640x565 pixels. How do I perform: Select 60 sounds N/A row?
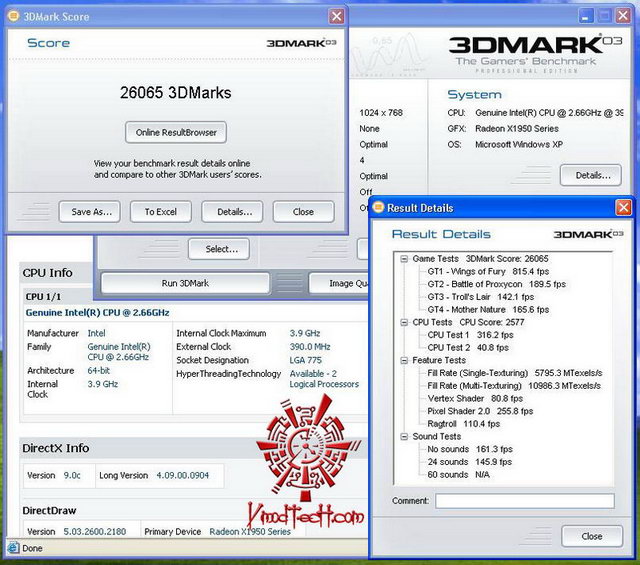coord(458,474)
